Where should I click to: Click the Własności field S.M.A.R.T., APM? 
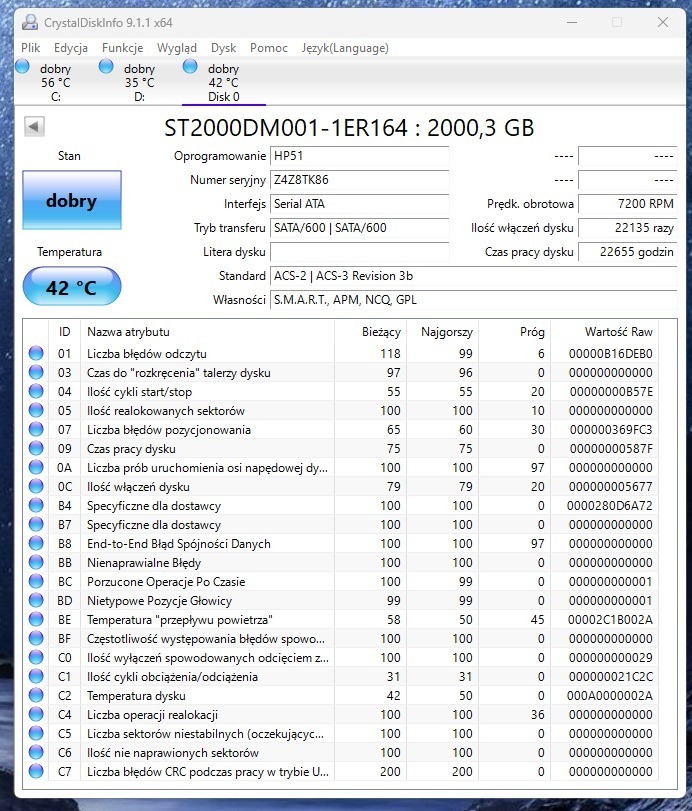(473, 300)
